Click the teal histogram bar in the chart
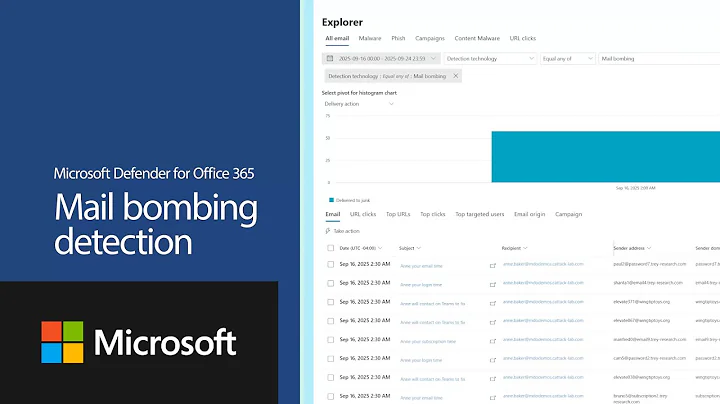Image resolution: width=720 pixels, height=404 pixels. [606, 157]
